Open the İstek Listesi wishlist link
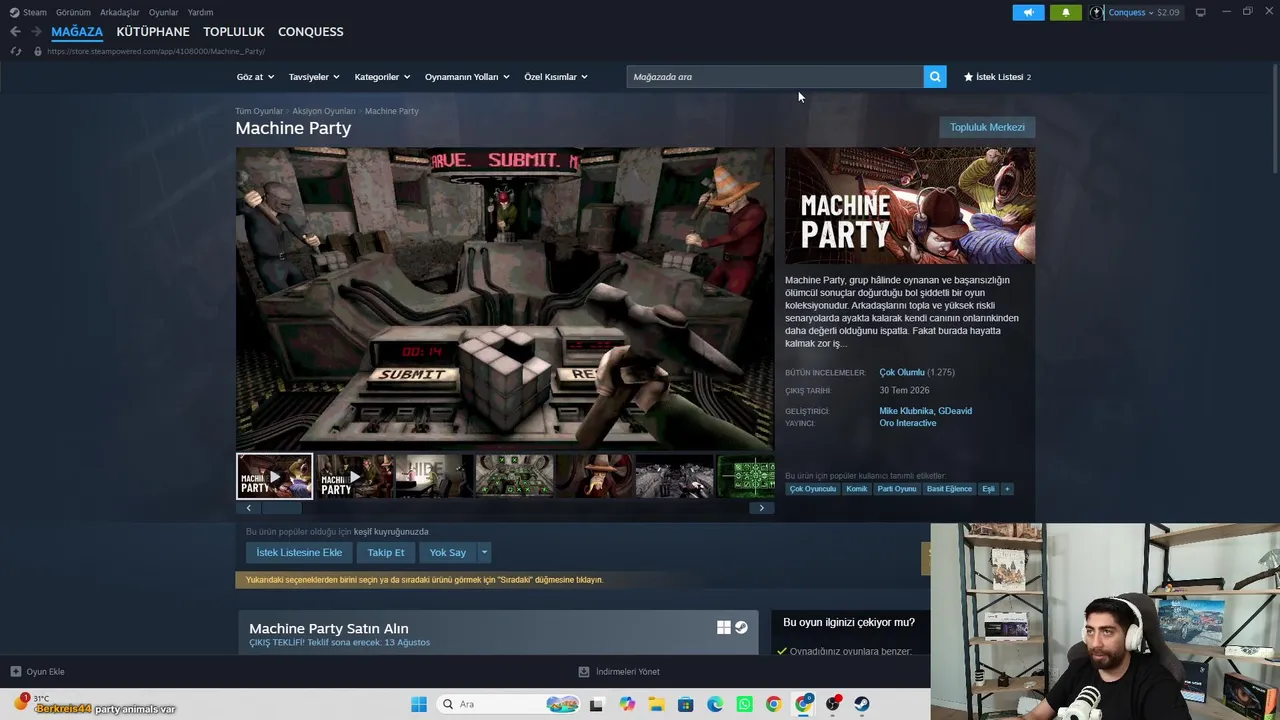Screen dimensions: 1280x720 coord(998,77)
